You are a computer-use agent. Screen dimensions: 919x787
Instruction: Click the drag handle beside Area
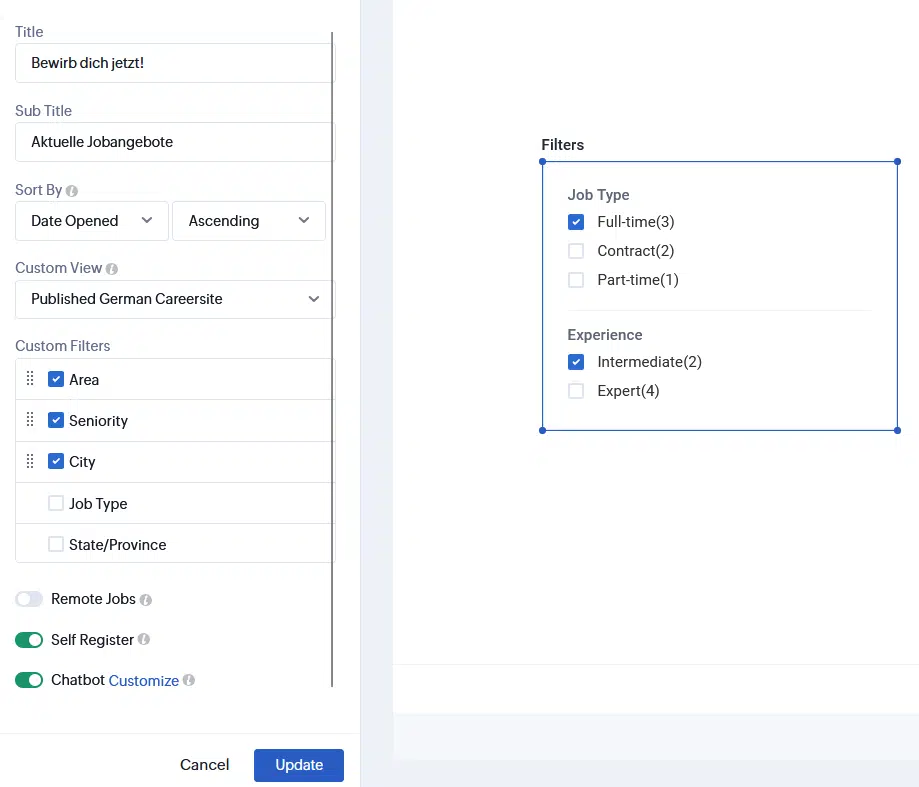coord(30,379)
